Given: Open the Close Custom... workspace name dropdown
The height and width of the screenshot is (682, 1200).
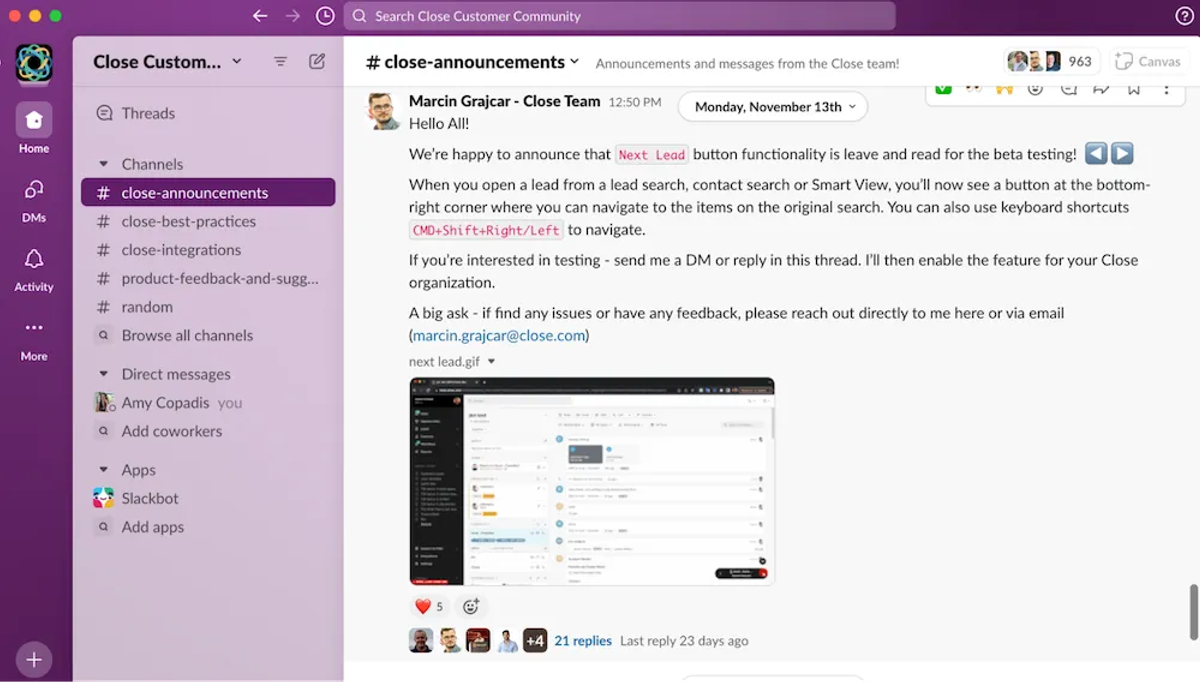Looking at the screenshot, I should (x=167, y=61).
